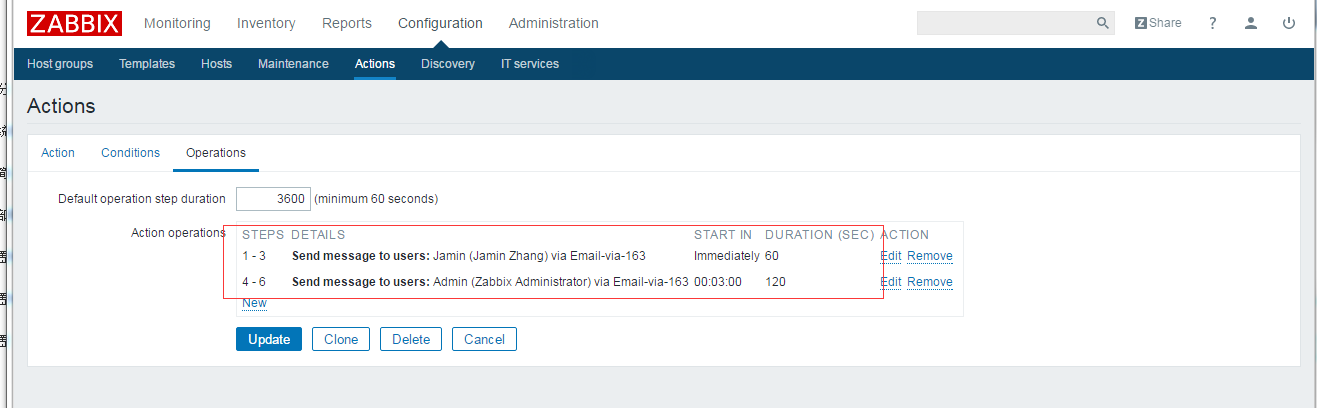Remove the steps 4 - 6 operation
Screen dimensions: 1317x408
(x=930, y=282)
